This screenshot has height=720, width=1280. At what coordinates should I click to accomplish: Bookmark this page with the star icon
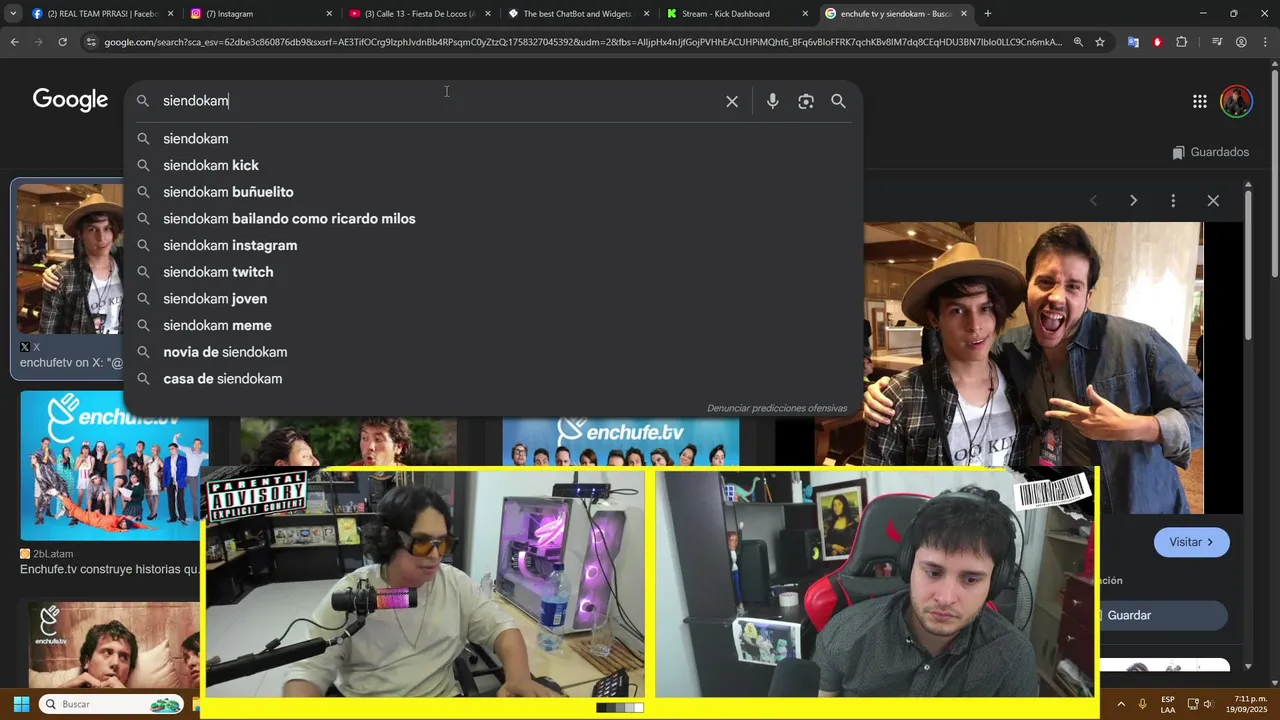pos(1100,42)
